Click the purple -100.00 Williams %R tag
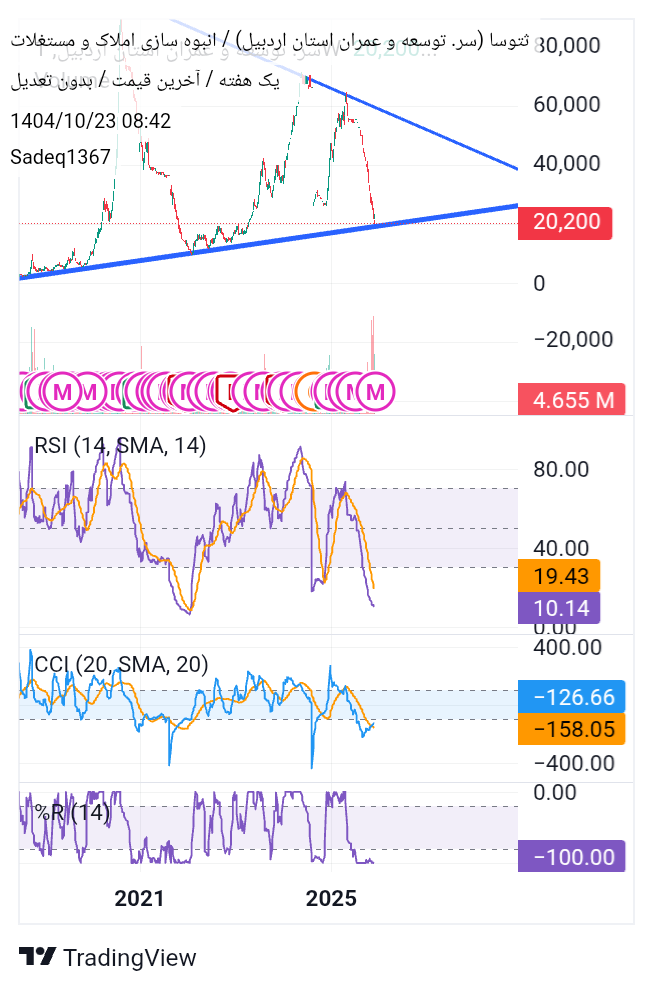 pyautogui.click(x=572, y=857)
